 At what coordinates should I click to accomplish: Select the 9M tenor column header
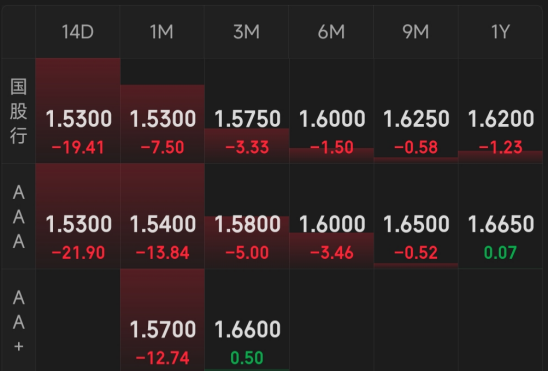click(x=416, y=32)
